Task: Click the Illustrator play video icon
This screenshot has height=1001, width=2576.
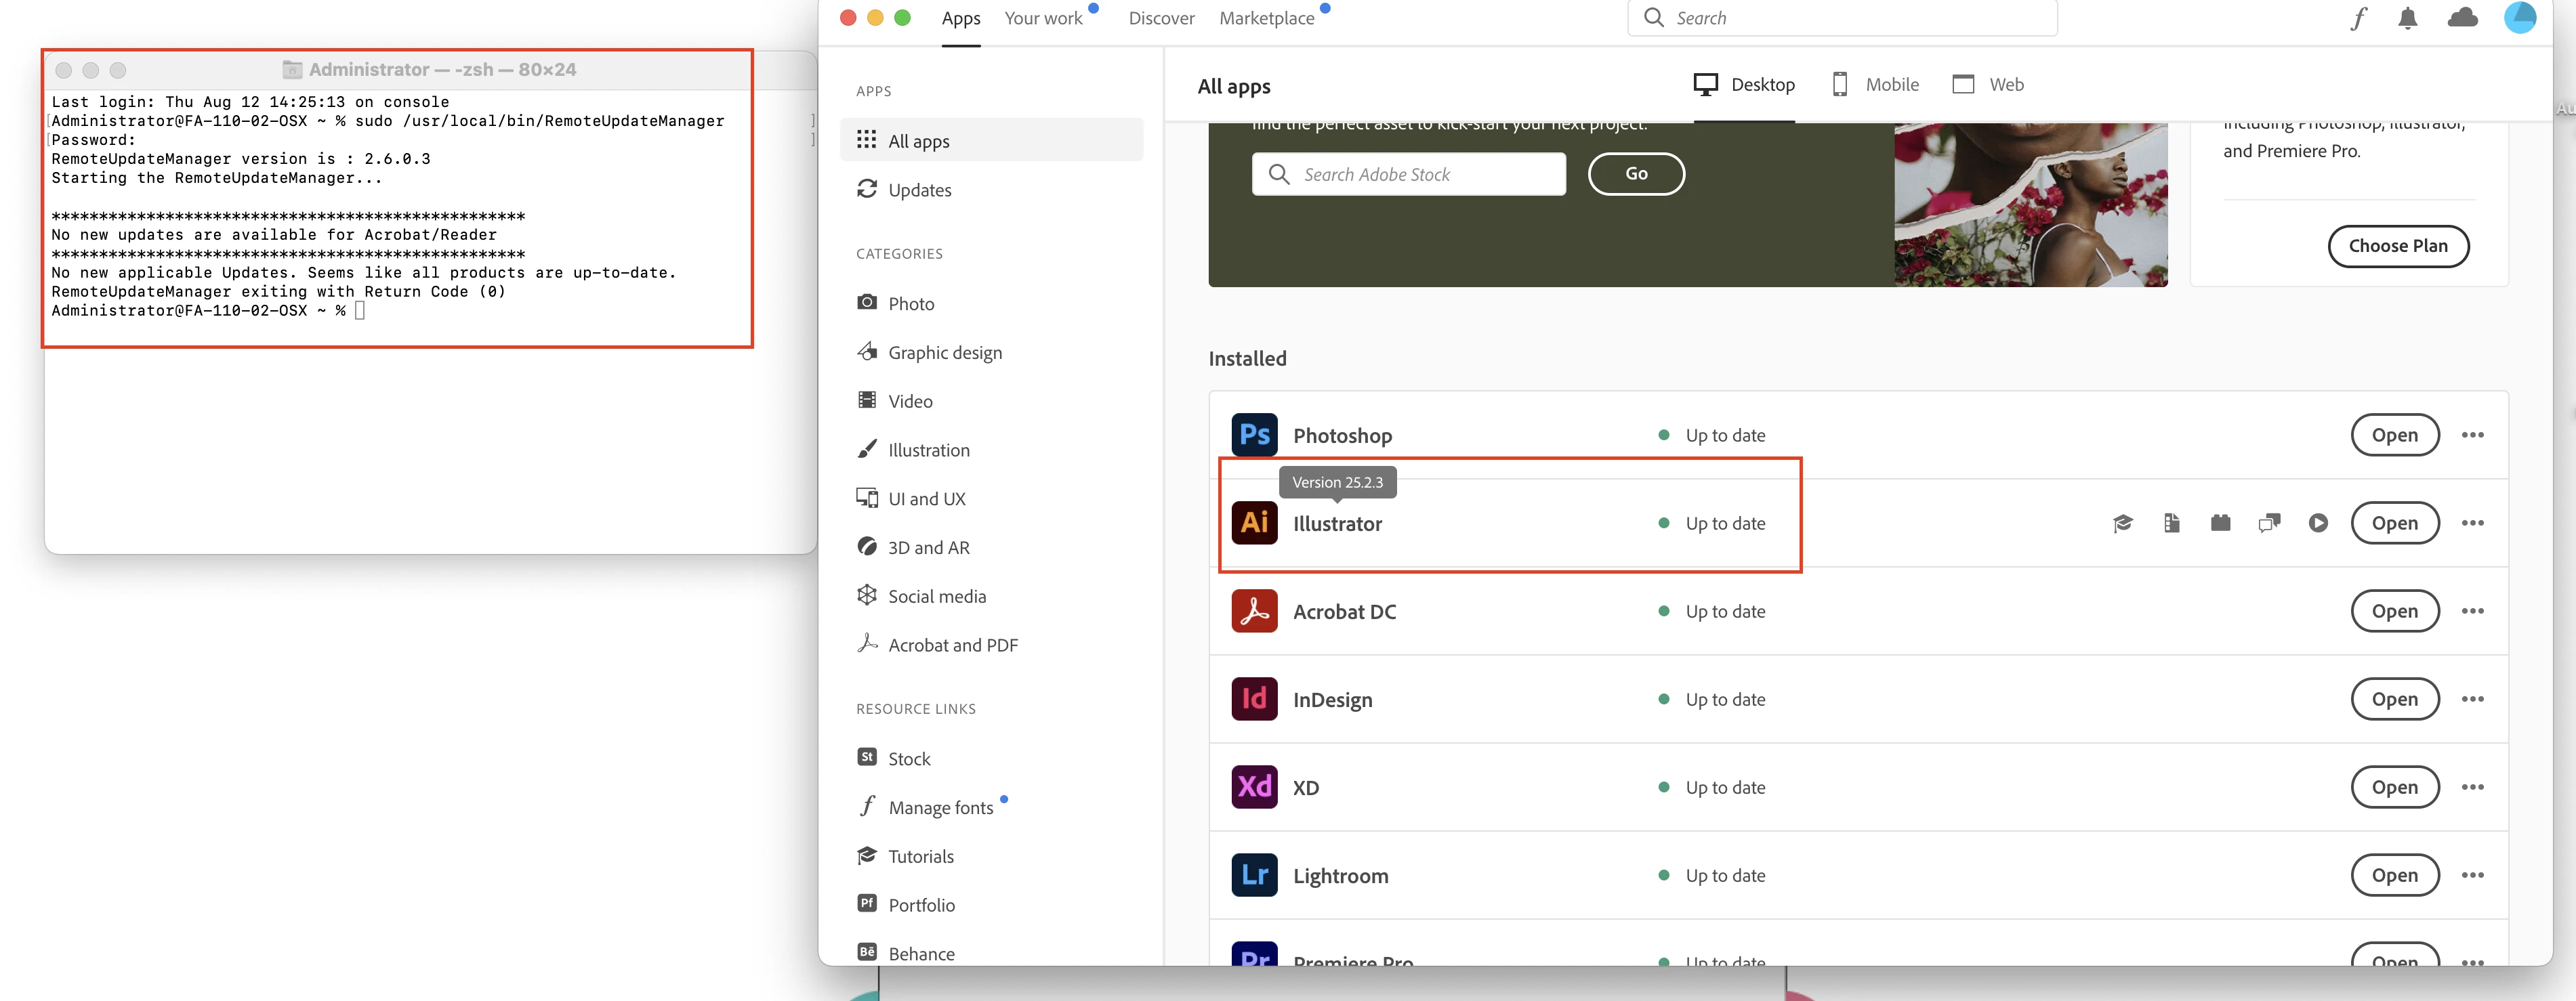Action: (x=2318, y=523)
